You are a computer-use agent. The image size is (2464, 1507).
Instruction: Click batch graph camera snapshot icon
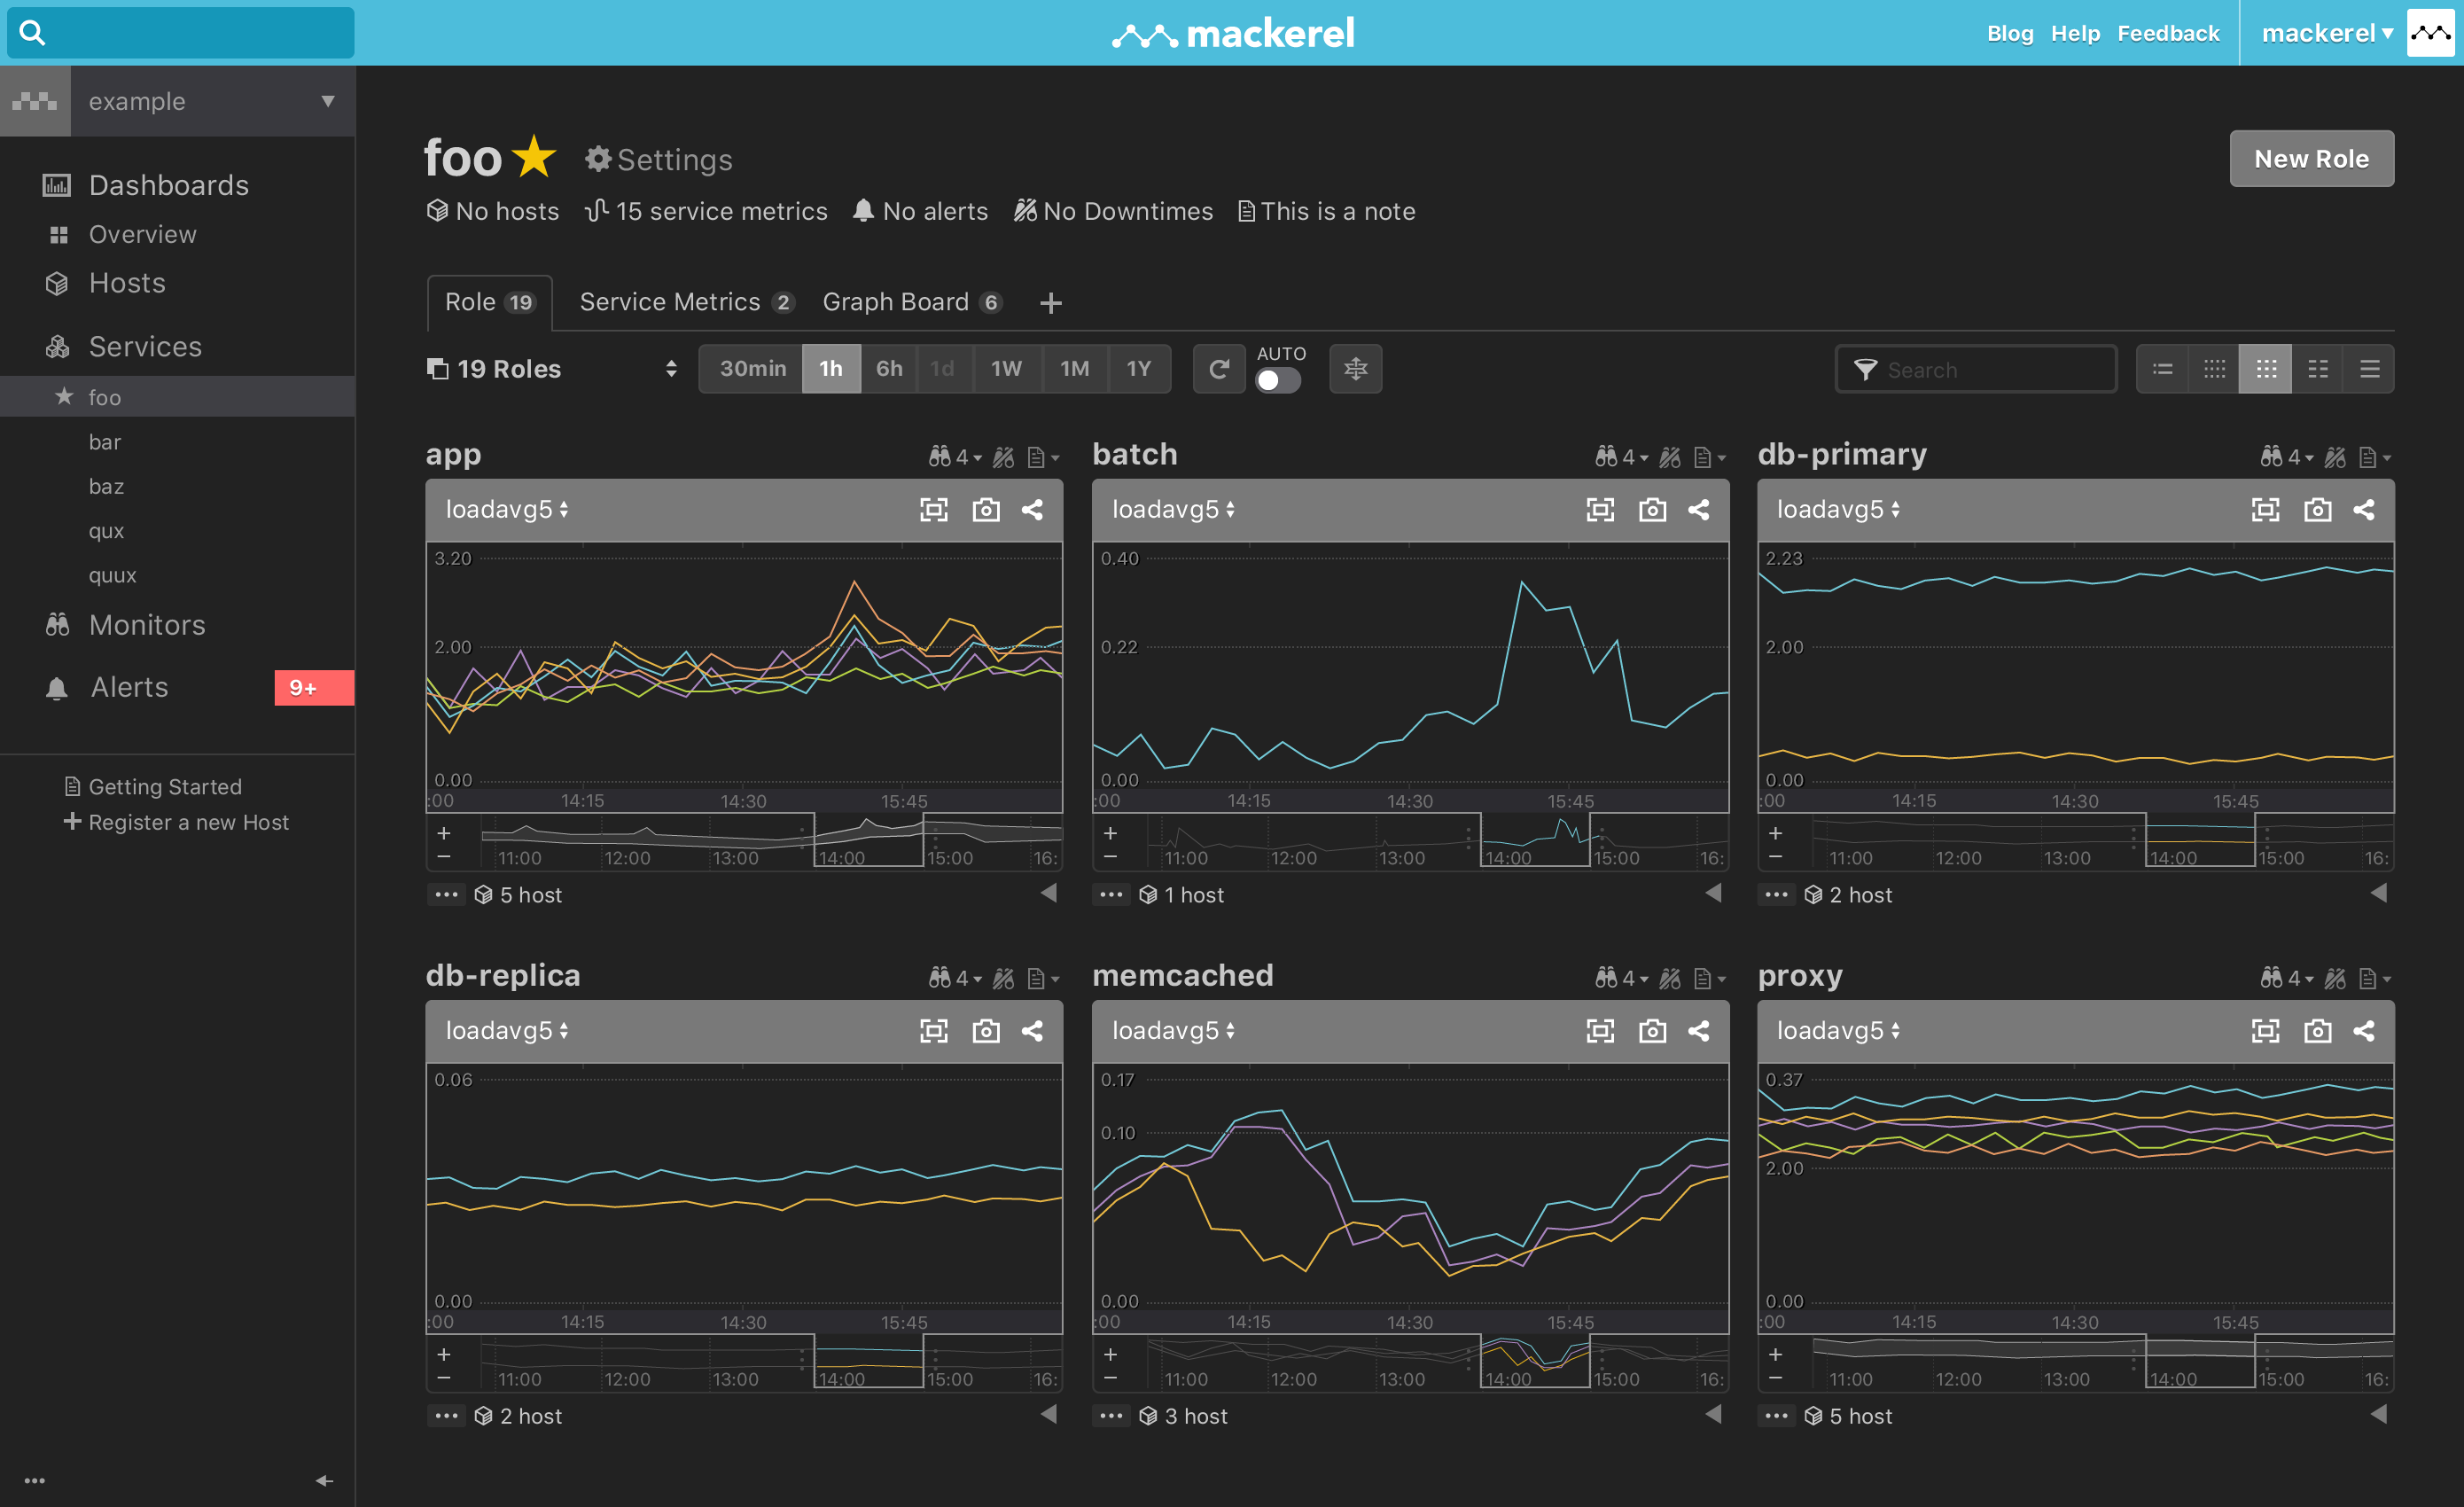[x=1652, y=510]
